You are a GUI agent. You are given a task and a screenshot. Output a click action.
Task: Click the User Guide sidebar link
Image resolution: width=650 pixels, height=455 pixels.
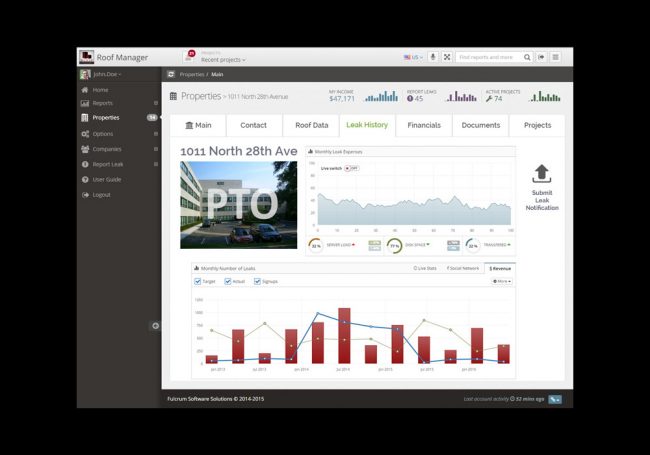[107, 179]
